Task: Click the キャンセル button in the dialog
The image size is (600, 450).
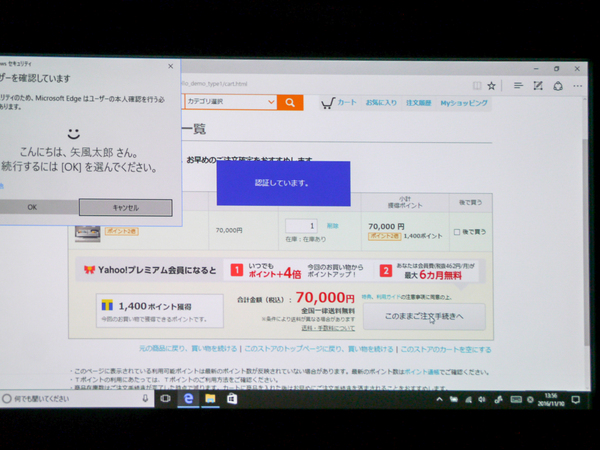Action: (126, 208)
